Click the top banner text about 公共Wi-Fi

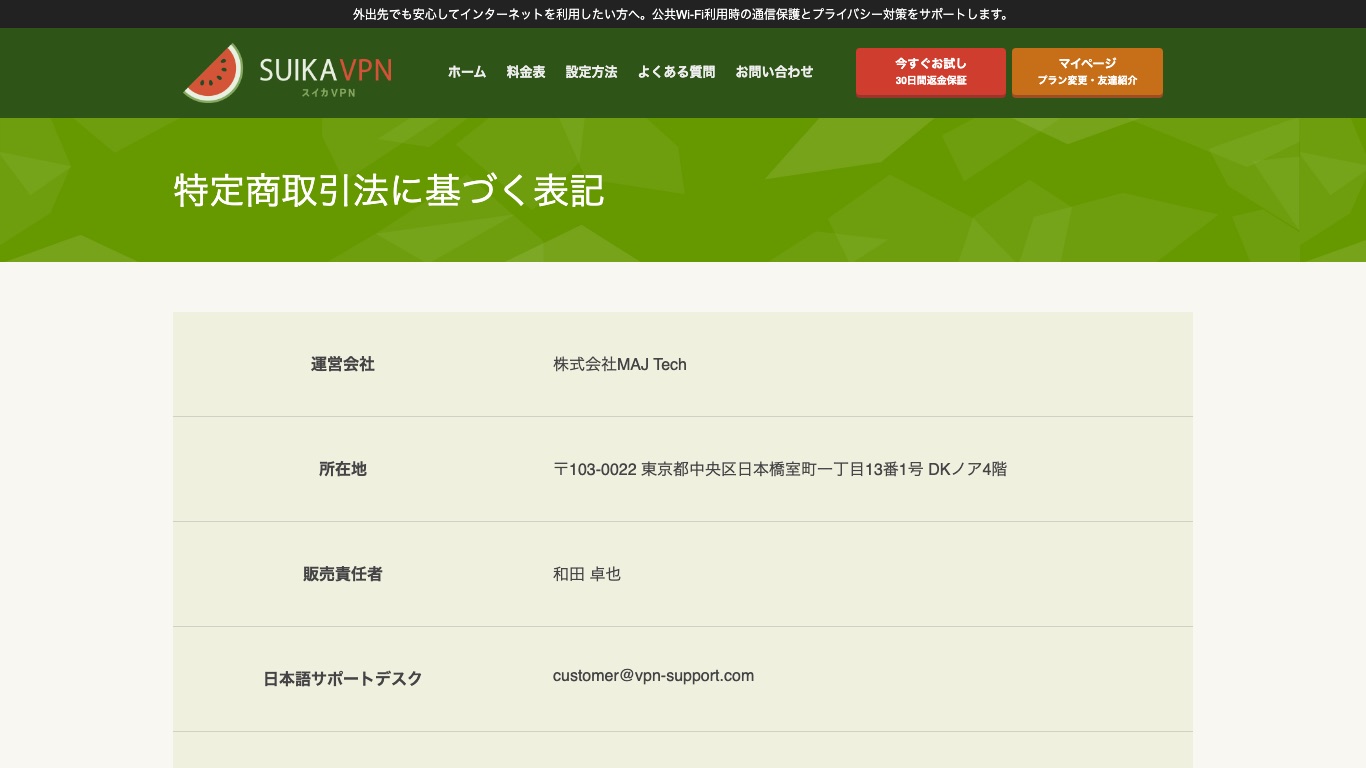click(683, 14)
